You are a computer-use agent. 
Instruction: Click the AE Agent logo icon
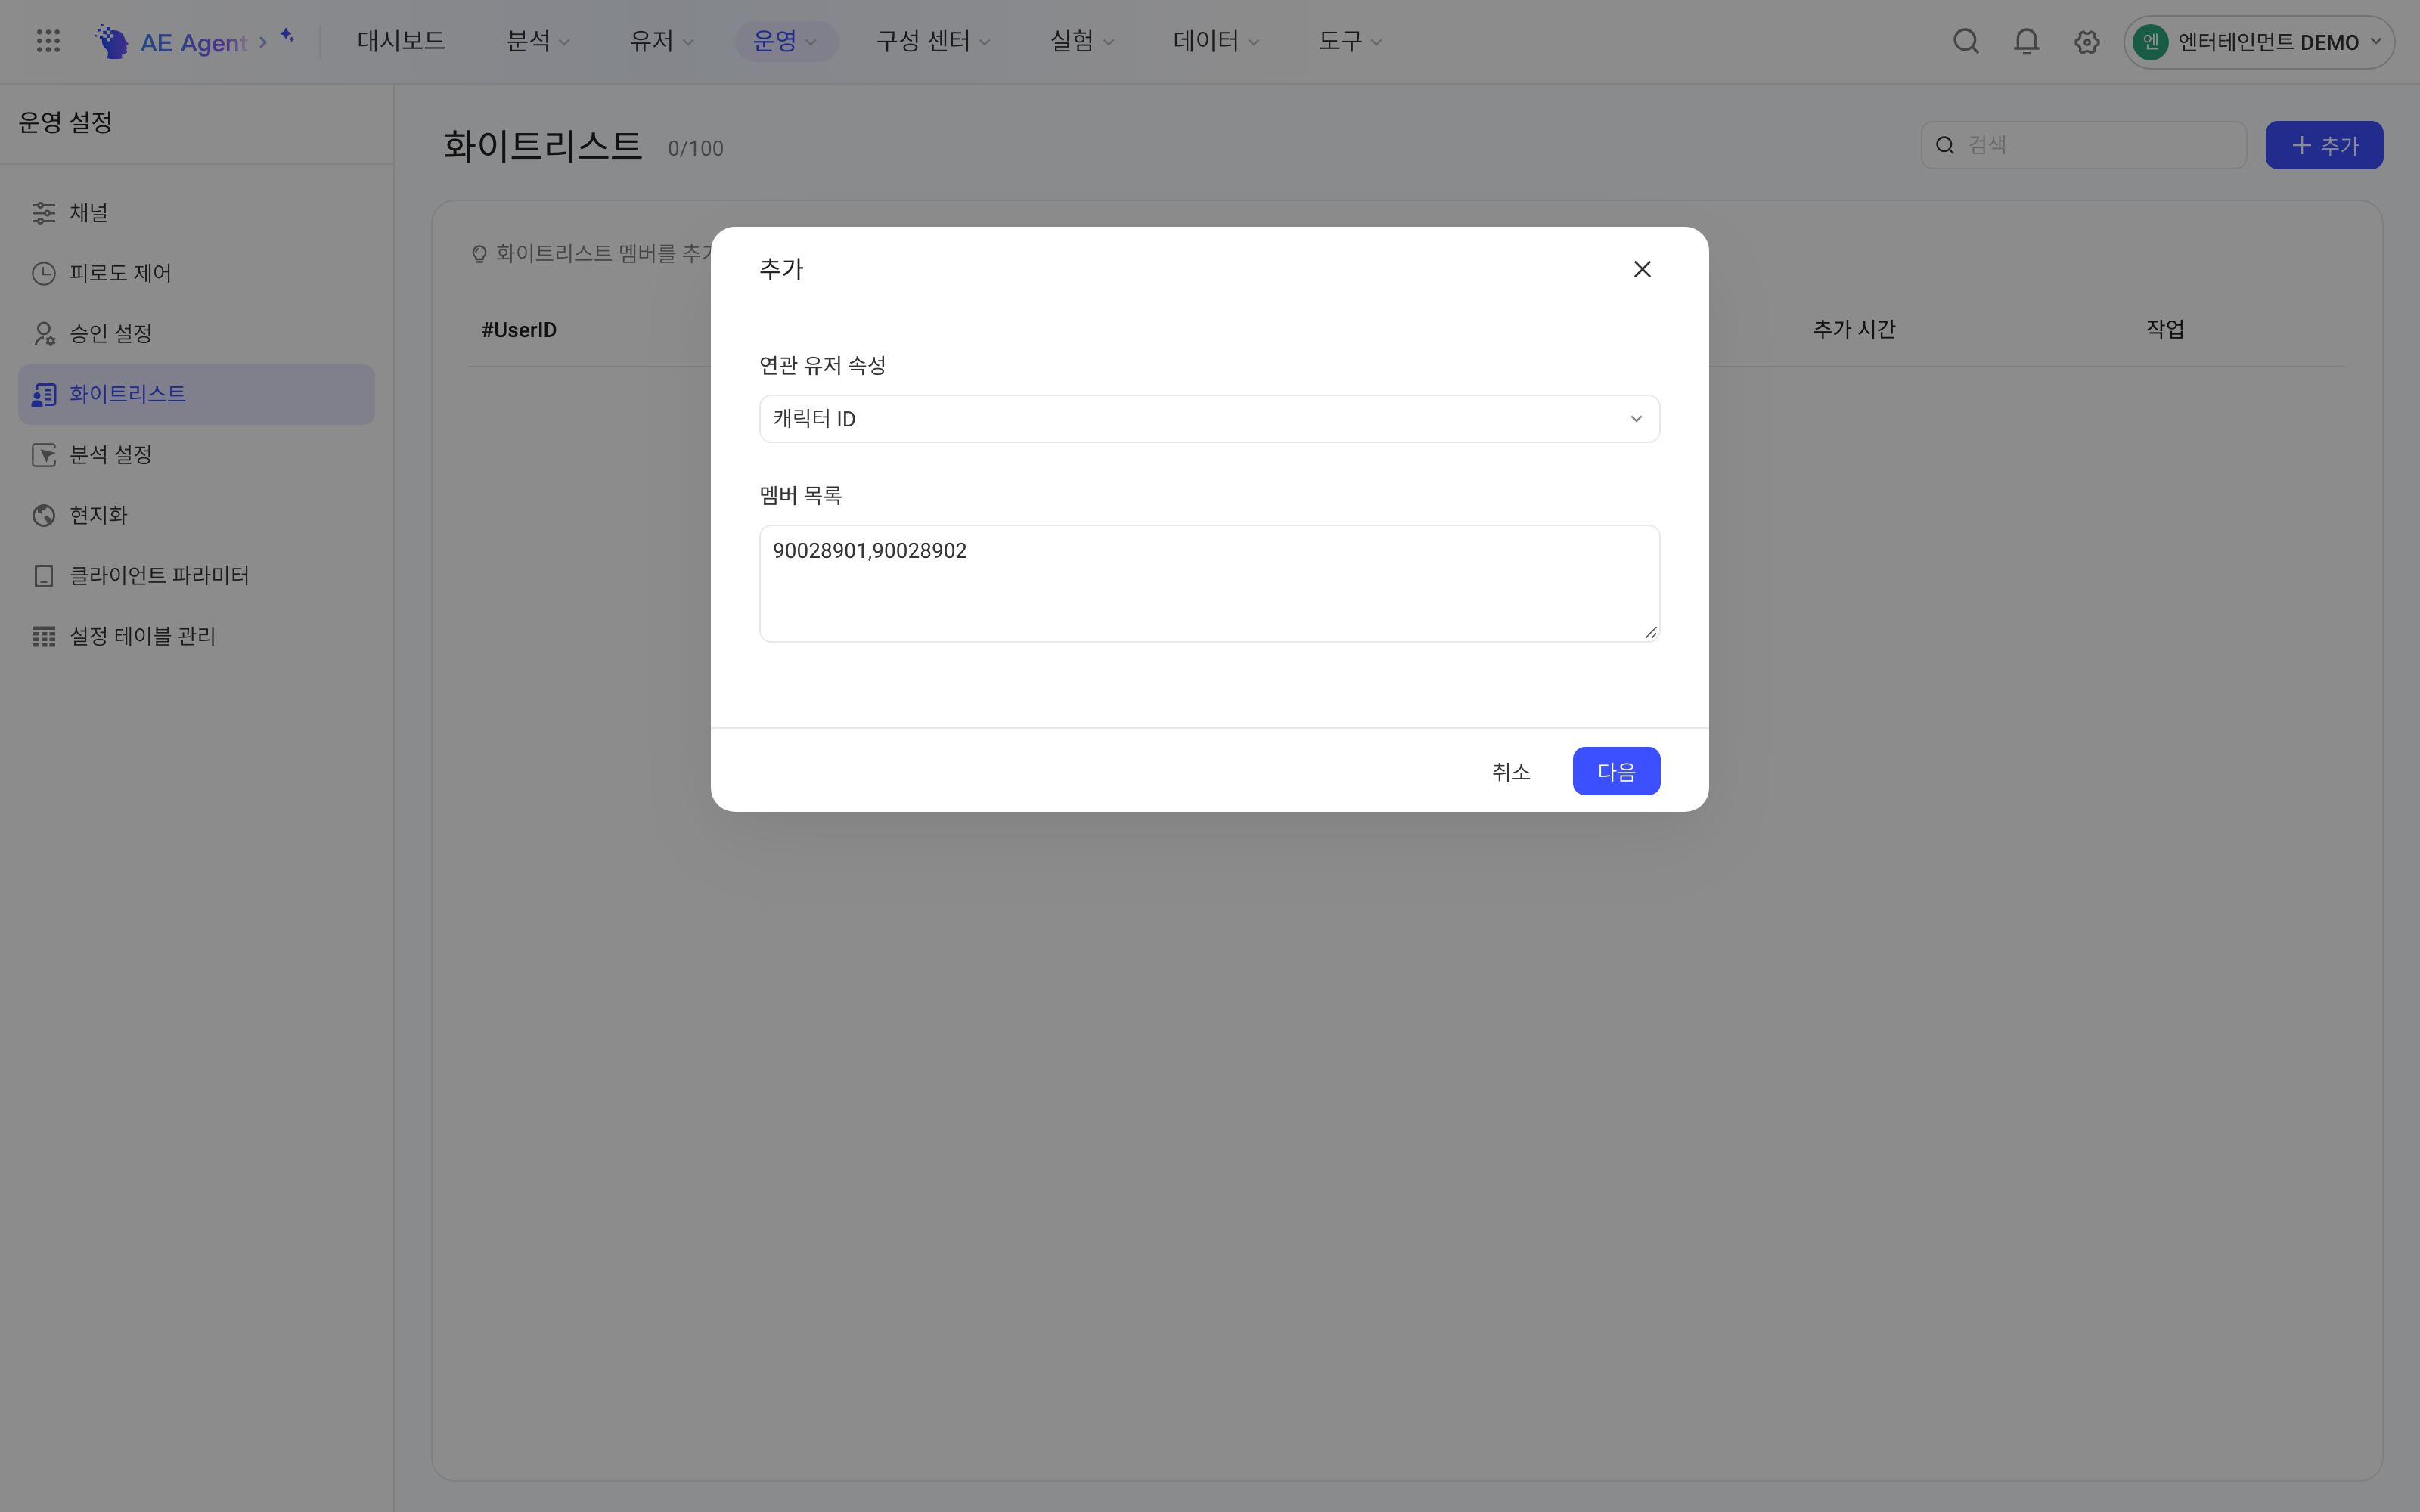111,41
